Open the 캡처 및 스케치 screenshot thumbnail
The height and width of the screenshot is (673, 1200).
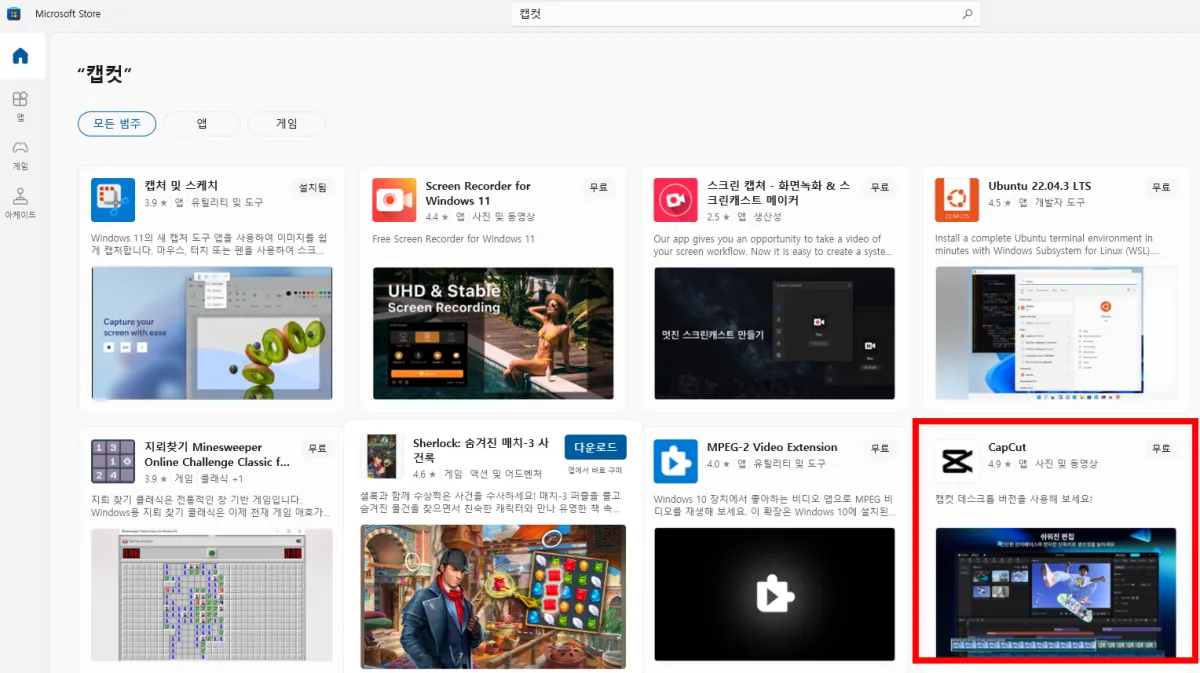pyautogui.click(x=212, y=333)
